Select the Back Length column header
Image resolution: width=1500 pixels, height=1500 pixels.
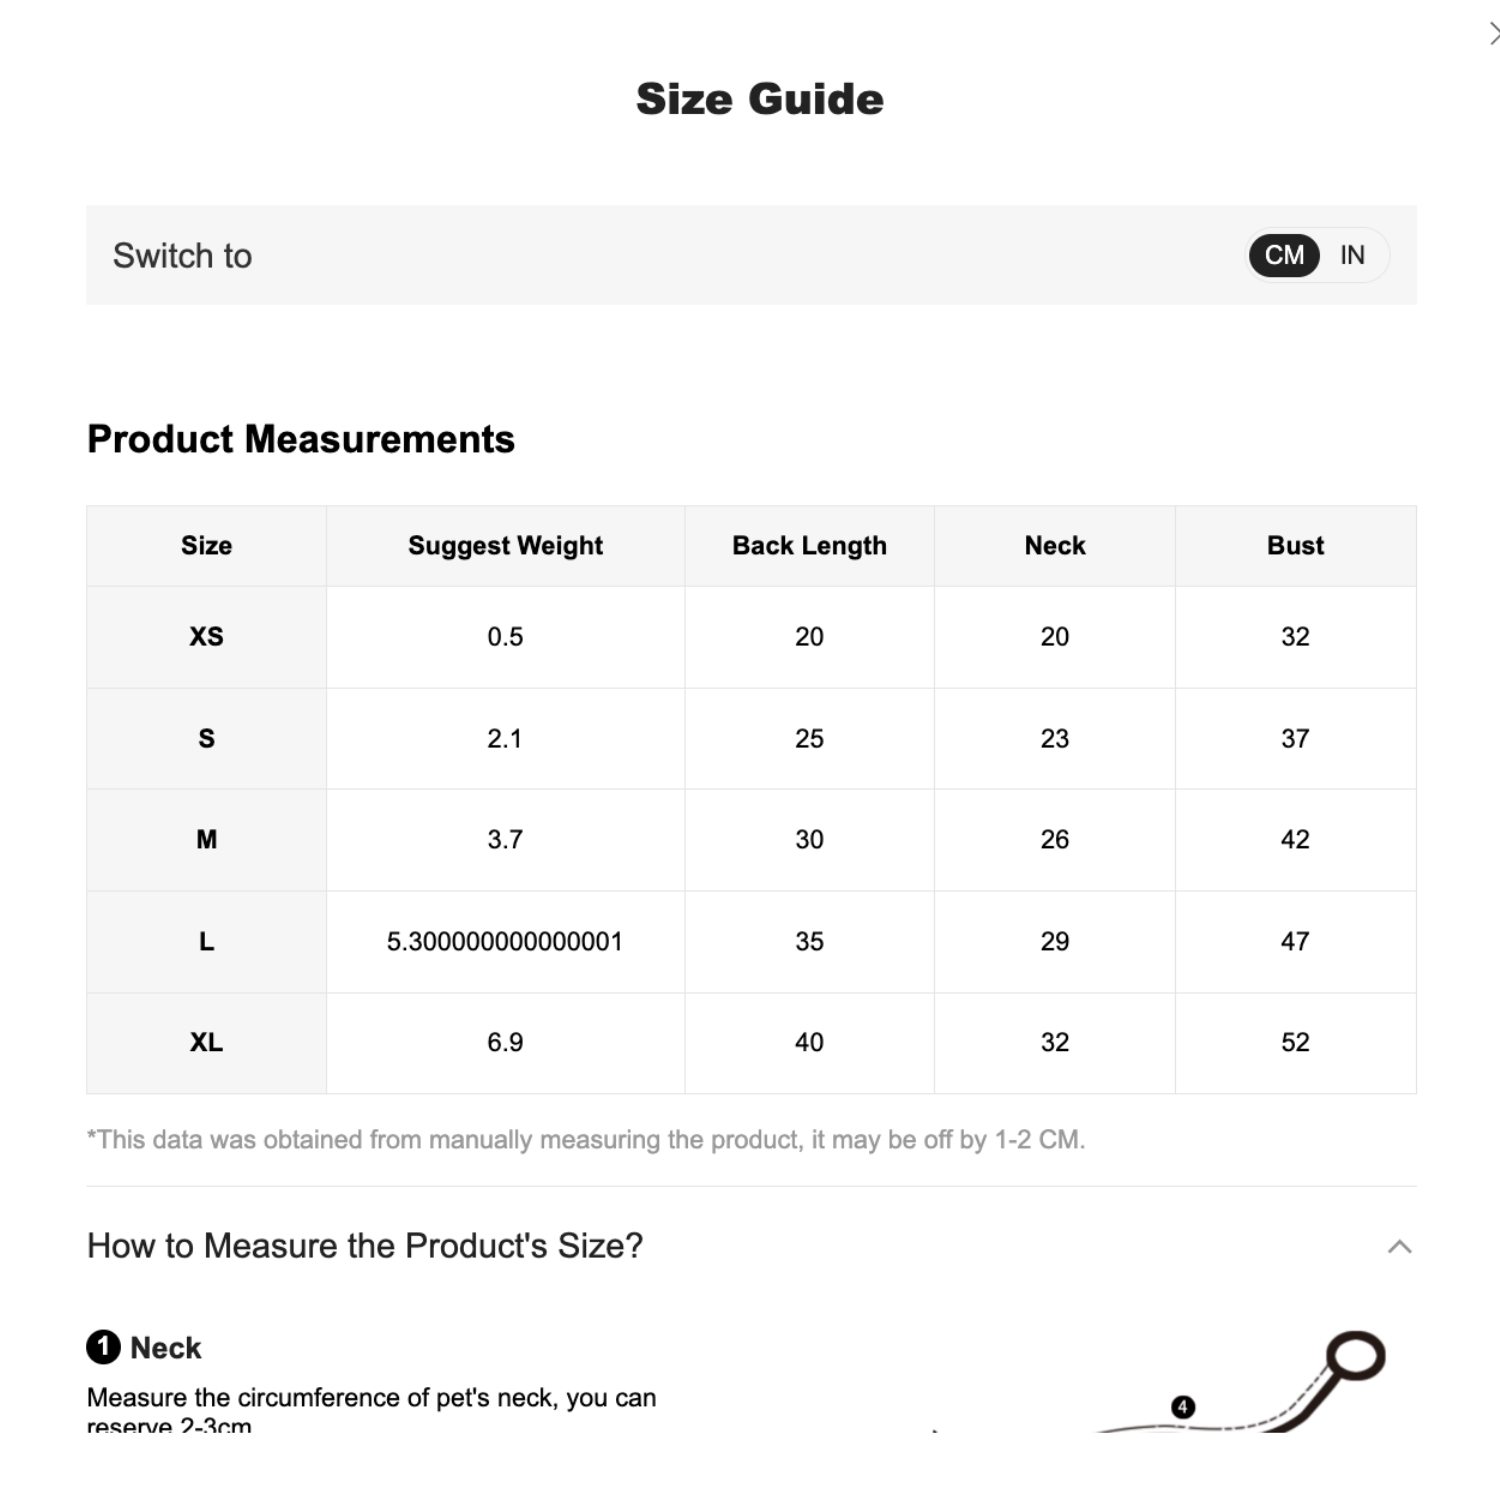(x=809, y=546)
